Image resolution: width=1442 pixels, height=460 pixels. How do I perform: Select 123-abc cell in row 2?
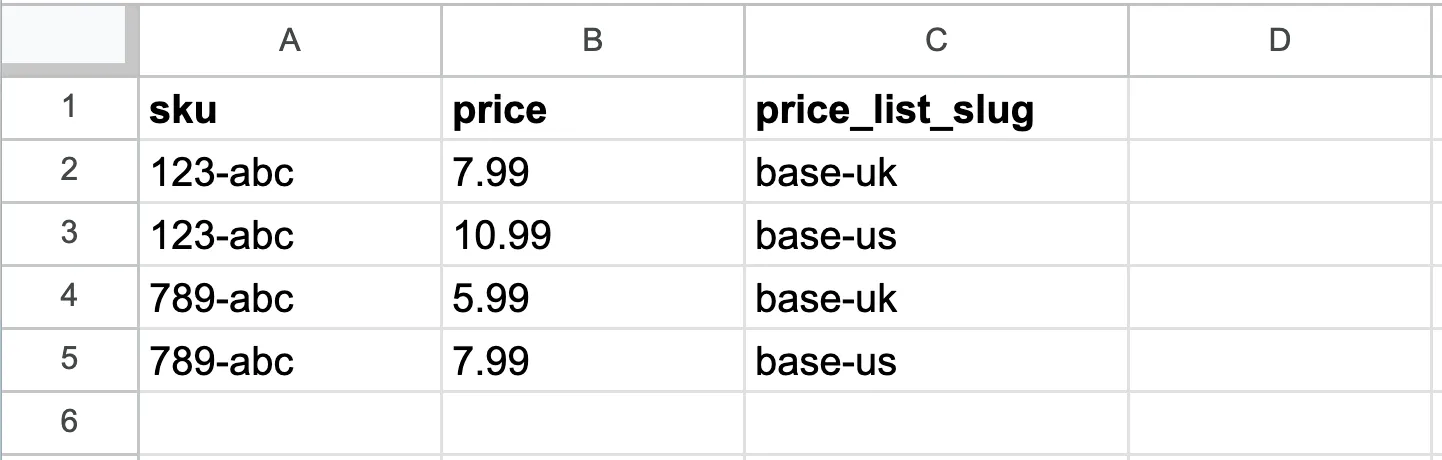[x=290, y=171]
